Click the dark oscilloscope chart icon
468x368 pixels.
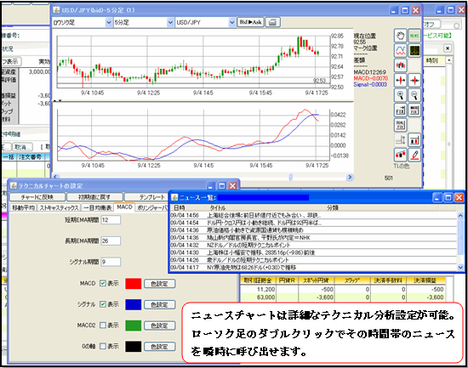tap(414, 50)
